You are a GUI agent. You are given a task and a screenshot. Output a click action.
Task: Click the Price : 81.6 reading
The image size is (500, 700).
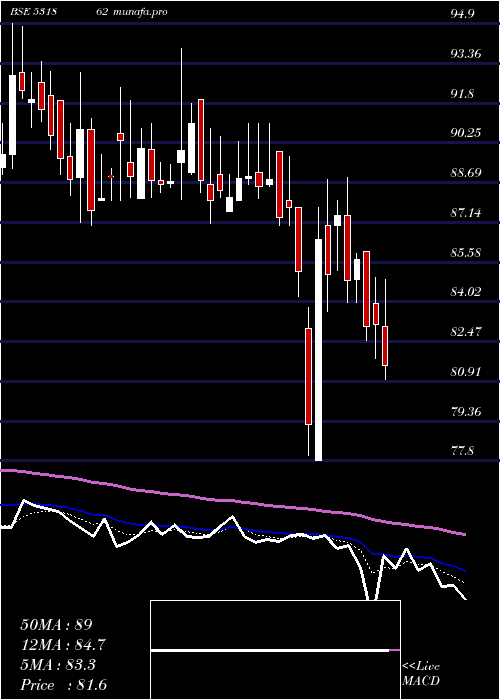click(63, 685)
